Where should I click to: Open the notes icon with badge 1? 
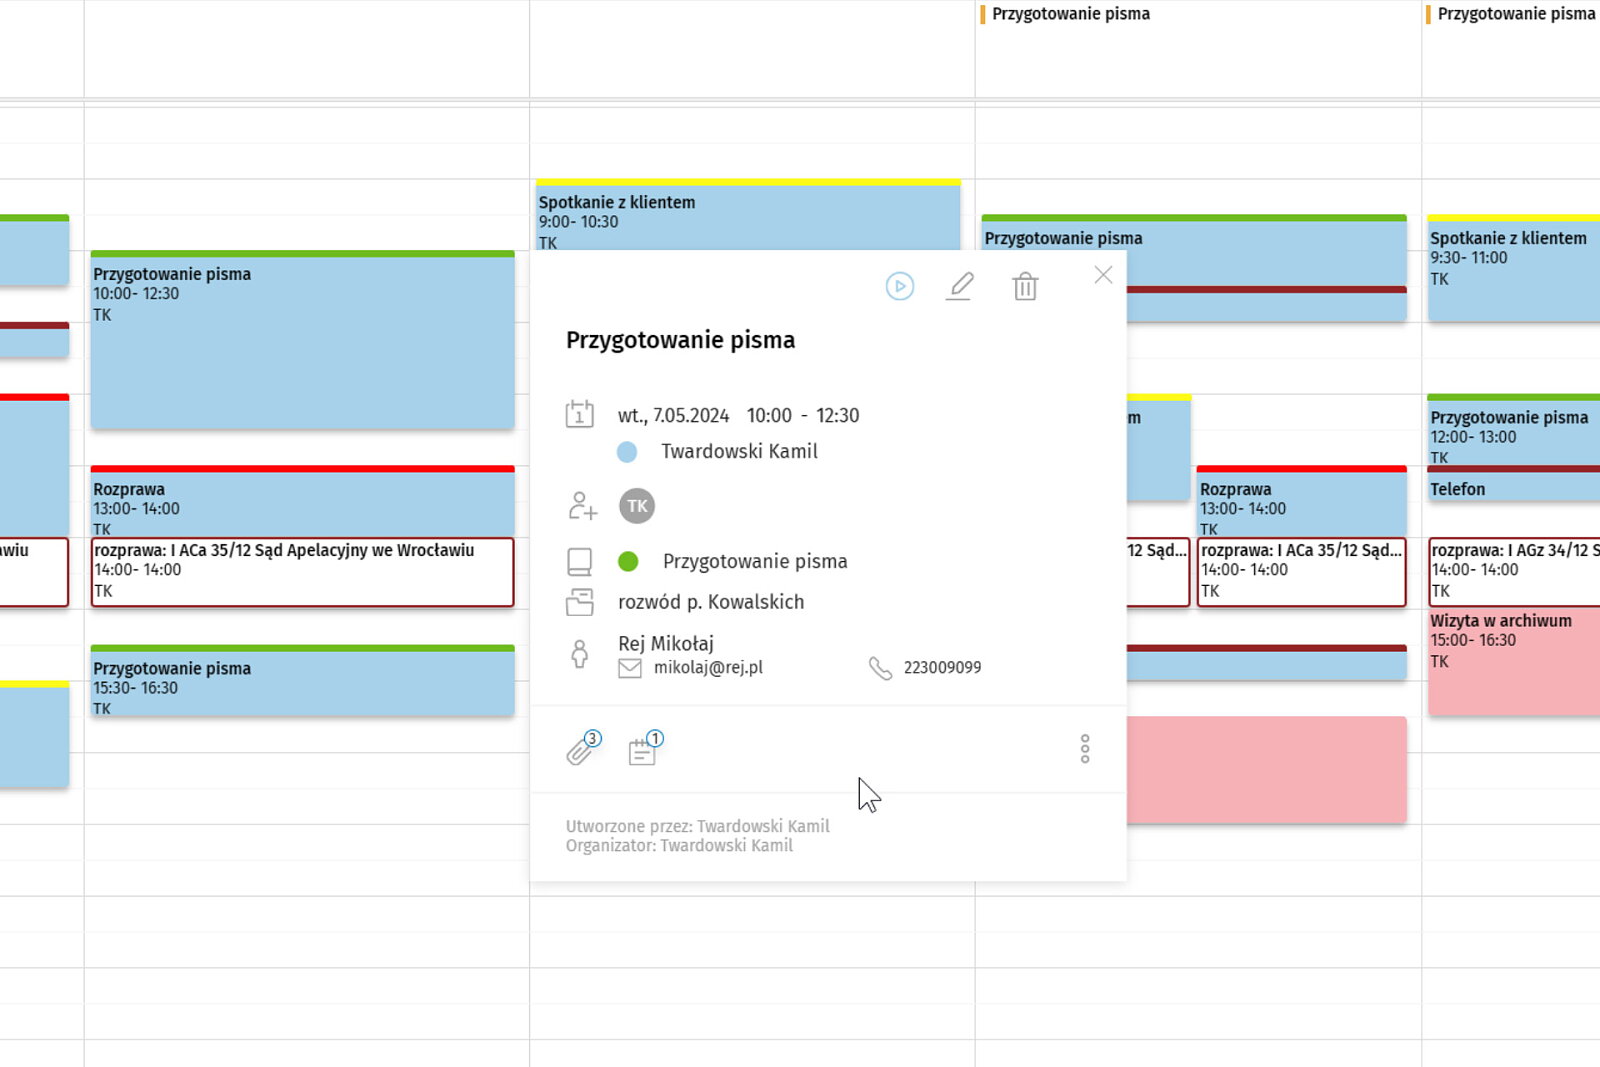point(645,748)
